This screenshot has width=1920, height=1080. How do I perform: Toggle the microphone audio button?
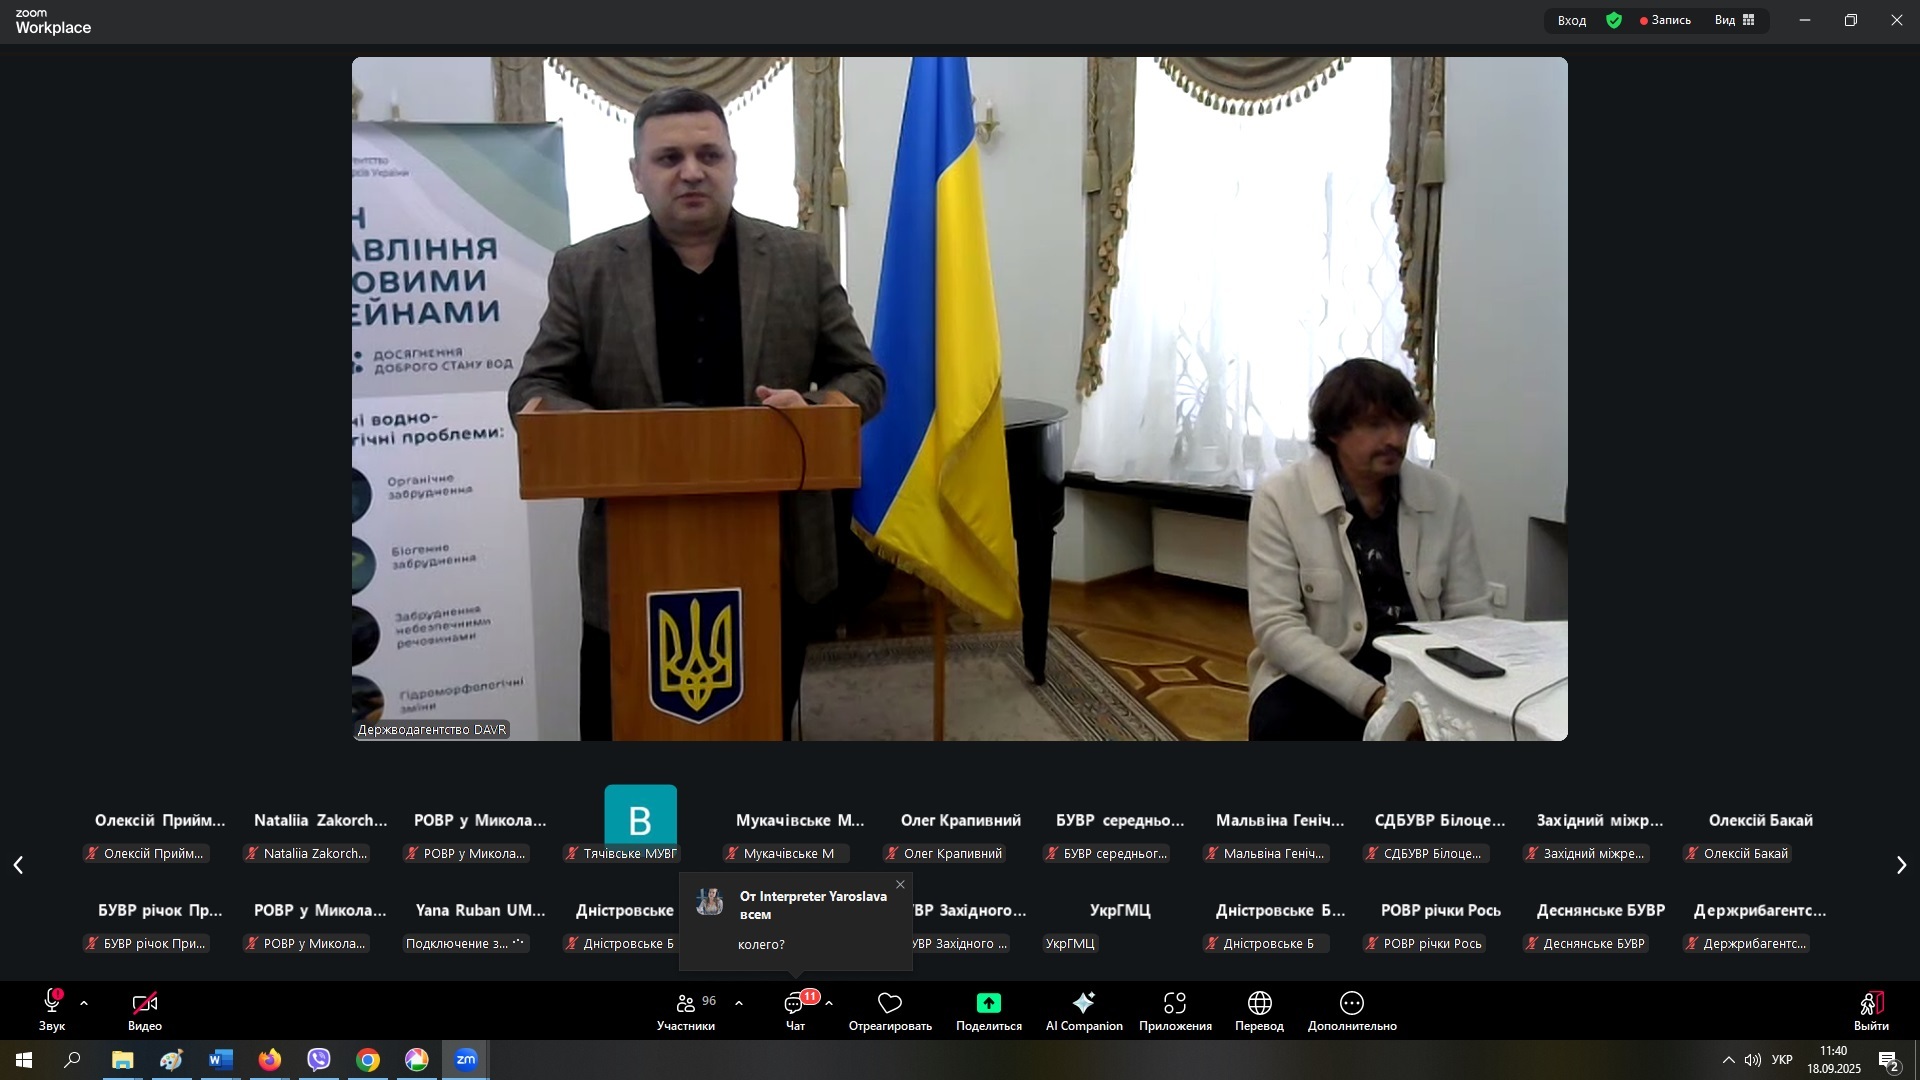[52, 1003]
